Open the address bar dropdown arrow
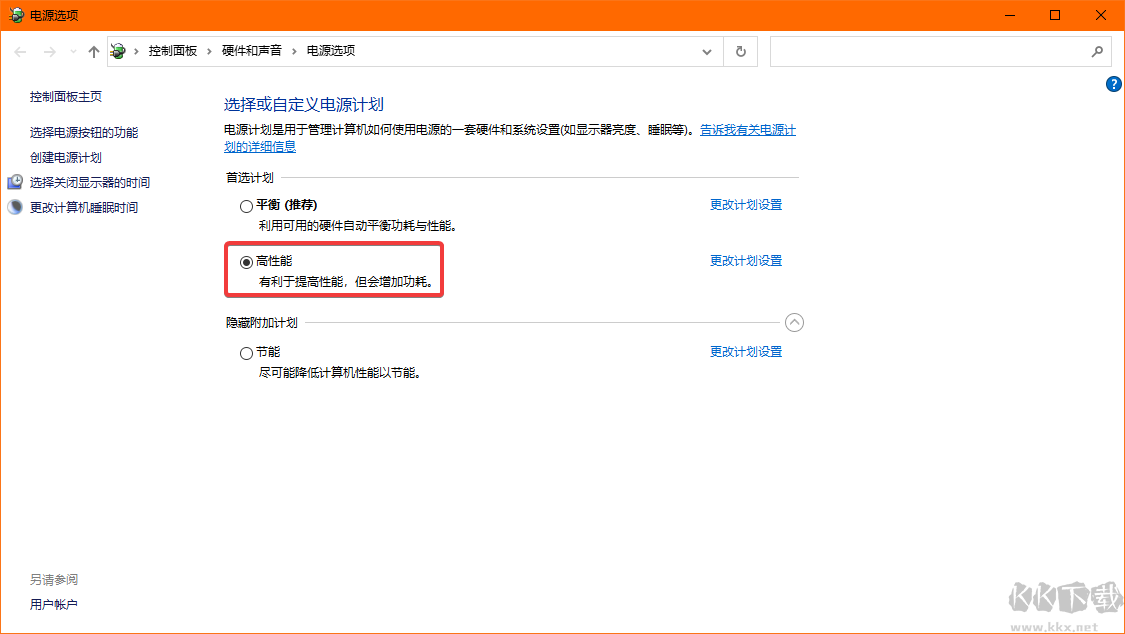1125x634 pixels. (706, 51)
